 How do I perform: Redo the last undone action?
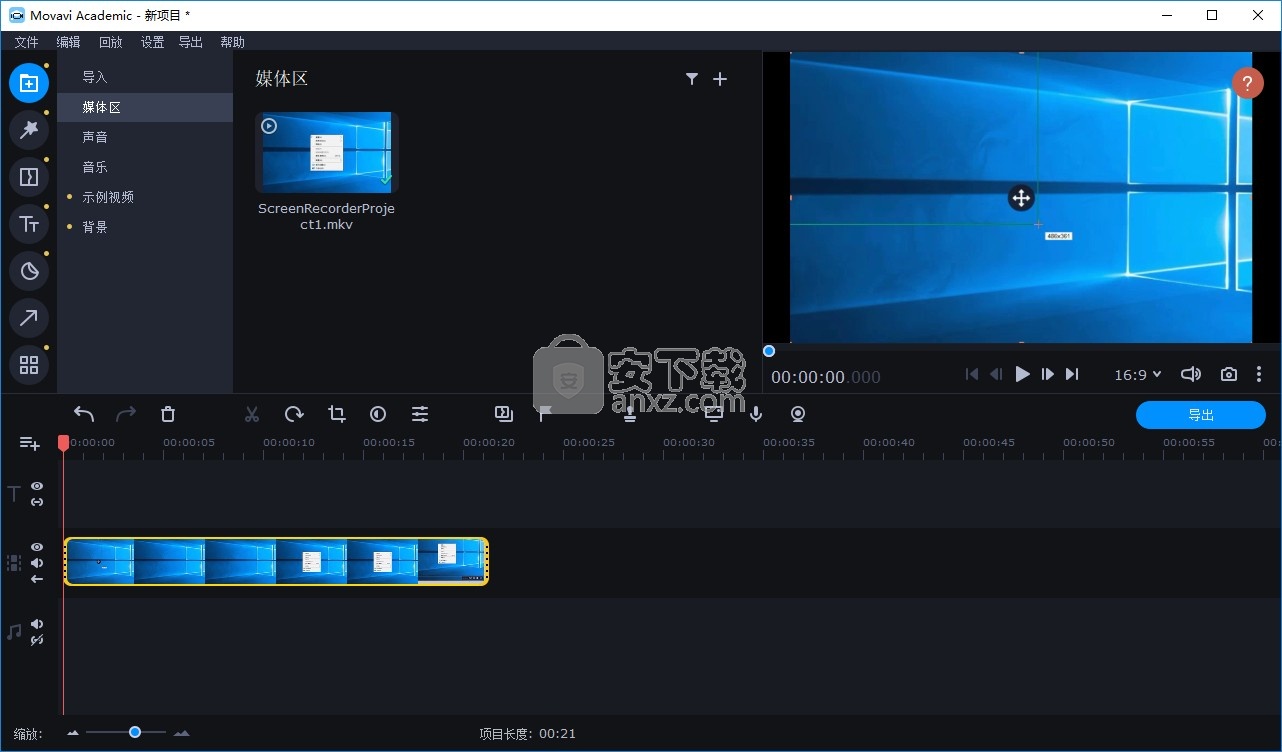point(126,414)
